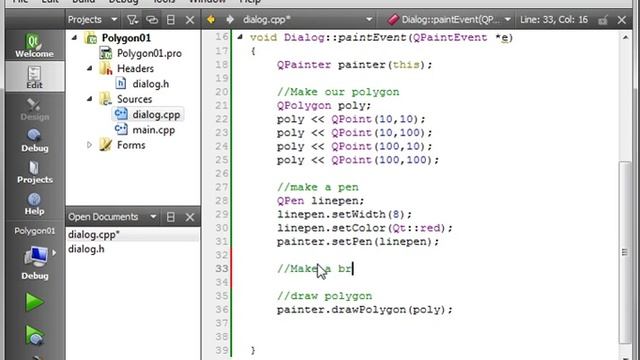
Task: Collapse the Sources folder
Action: coord(89,99)
